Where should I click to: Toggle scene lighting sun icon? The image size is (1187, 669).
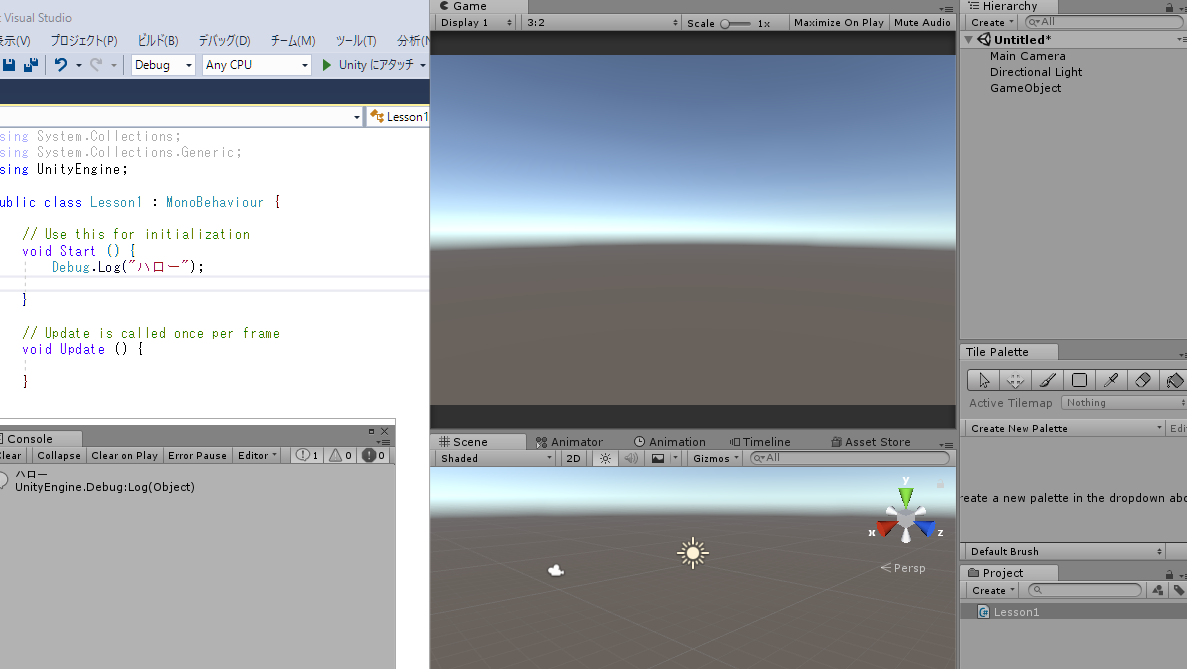point(605,459)
